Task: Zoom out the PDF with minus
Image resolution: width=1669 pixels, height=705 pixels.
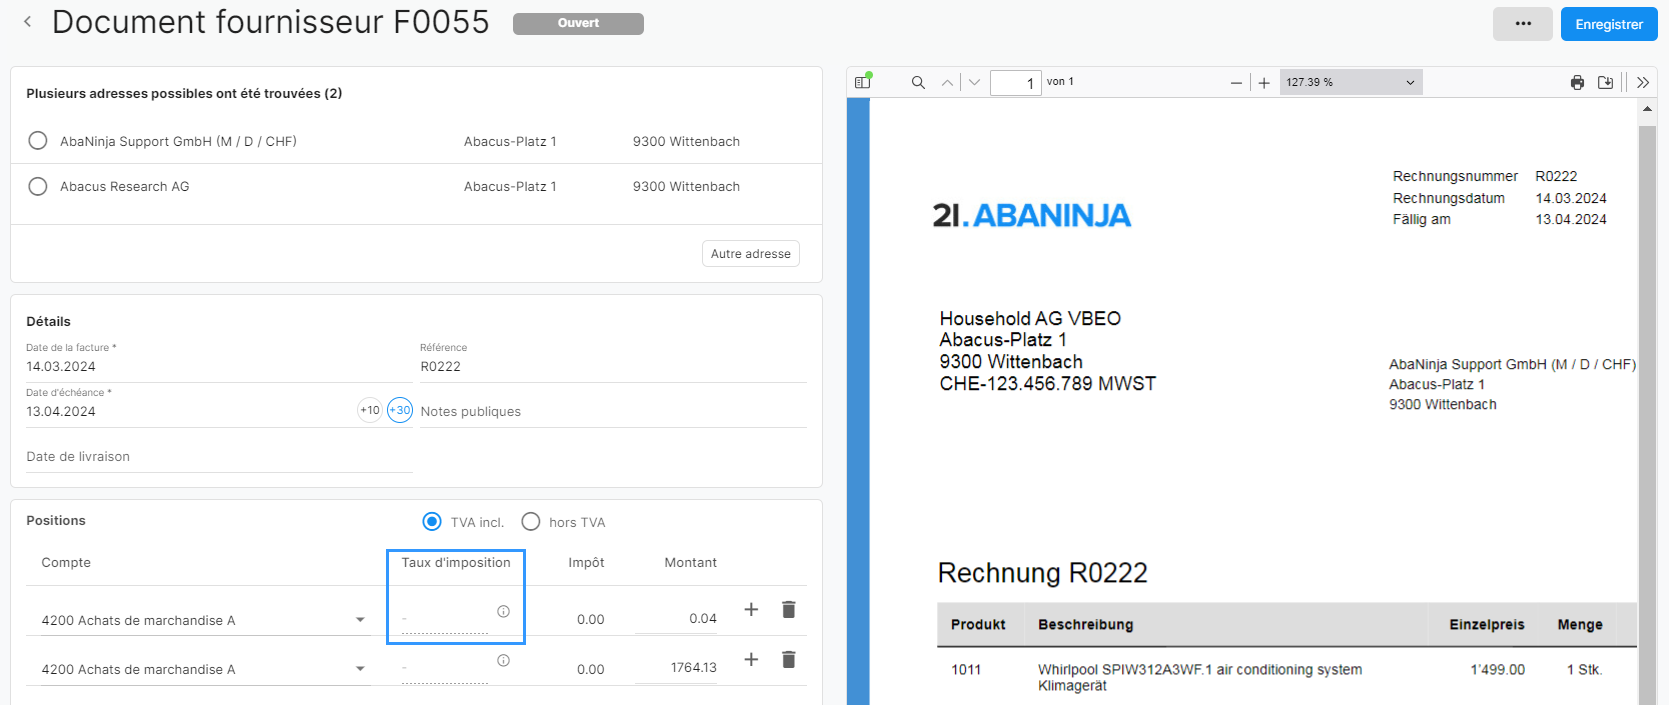Action: pyautogui.click(x=1236, y=83)
